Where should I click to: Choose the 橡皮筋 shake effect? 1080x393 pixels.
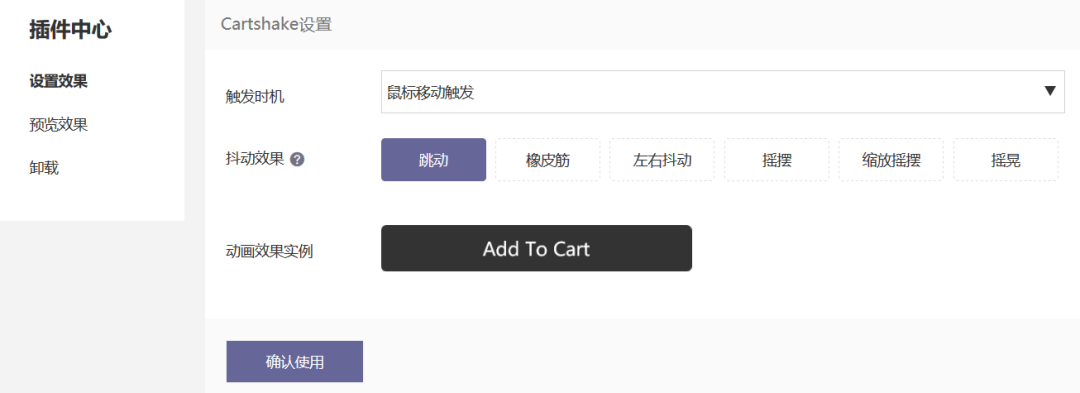[x=548, y=160]
